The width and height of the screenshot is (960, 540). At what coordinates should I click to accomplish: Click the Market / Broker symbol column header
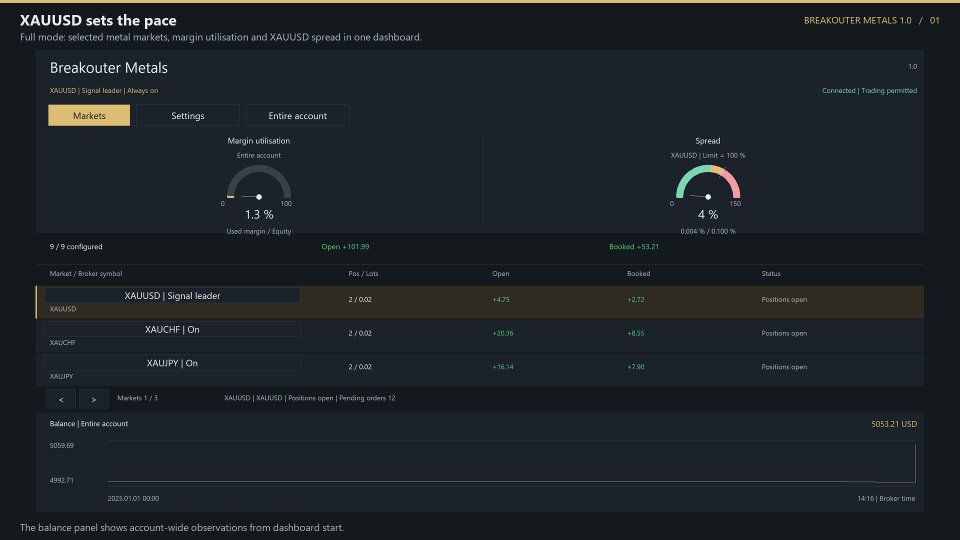86,274
